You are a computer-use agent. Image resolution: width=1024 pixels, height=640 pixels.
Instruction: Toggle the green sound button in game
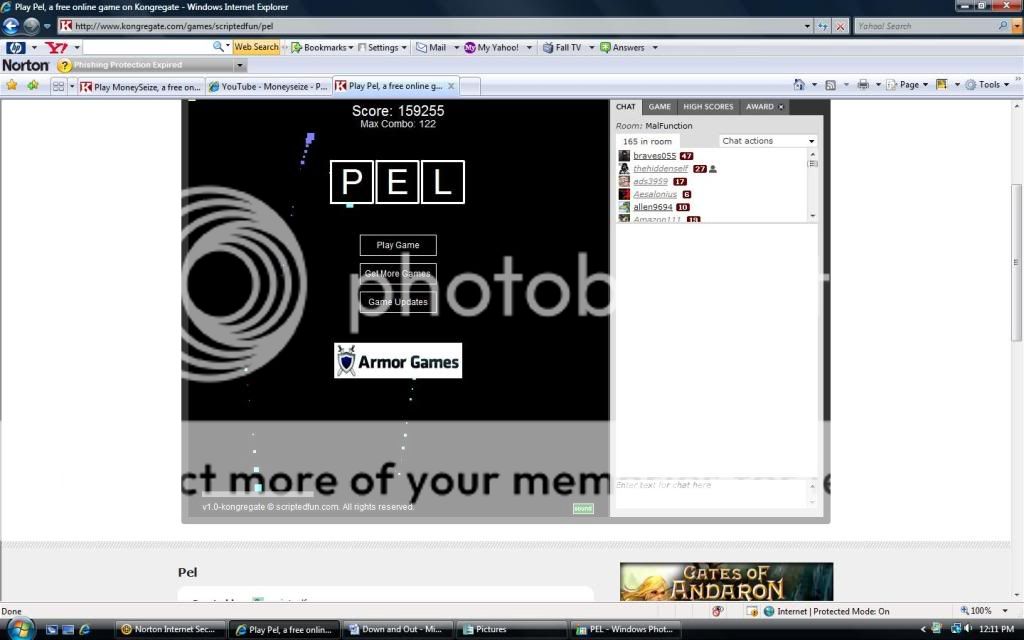(x=583, y=508)
